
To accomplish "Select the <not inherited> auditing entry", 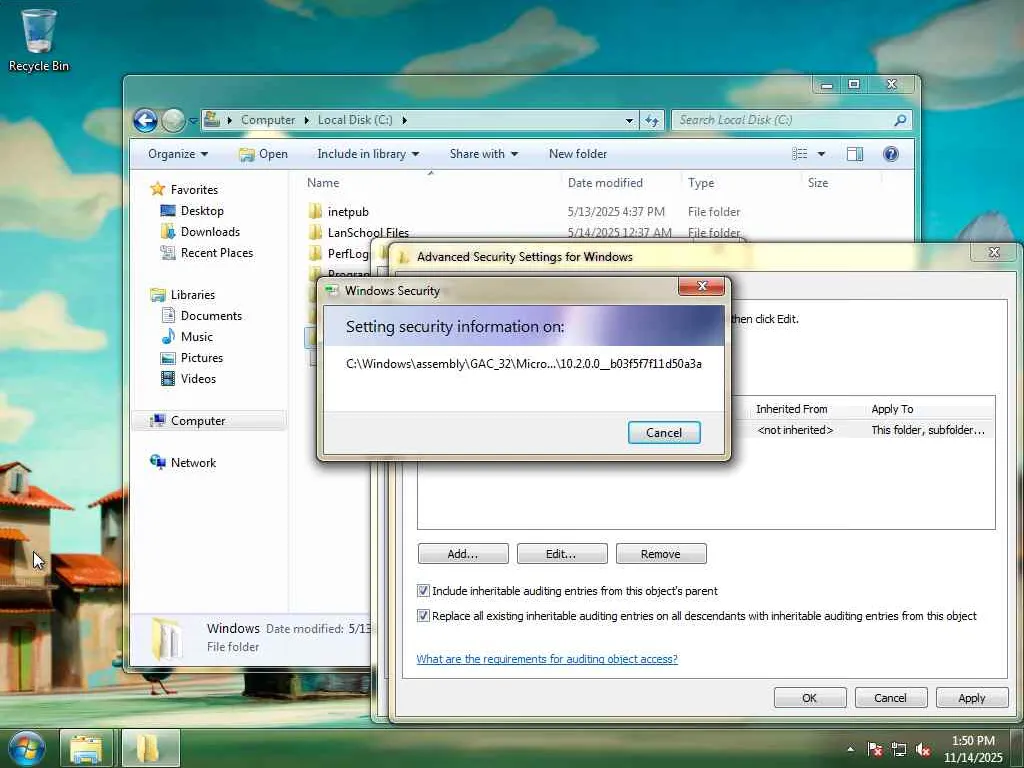I will [795, 430].
